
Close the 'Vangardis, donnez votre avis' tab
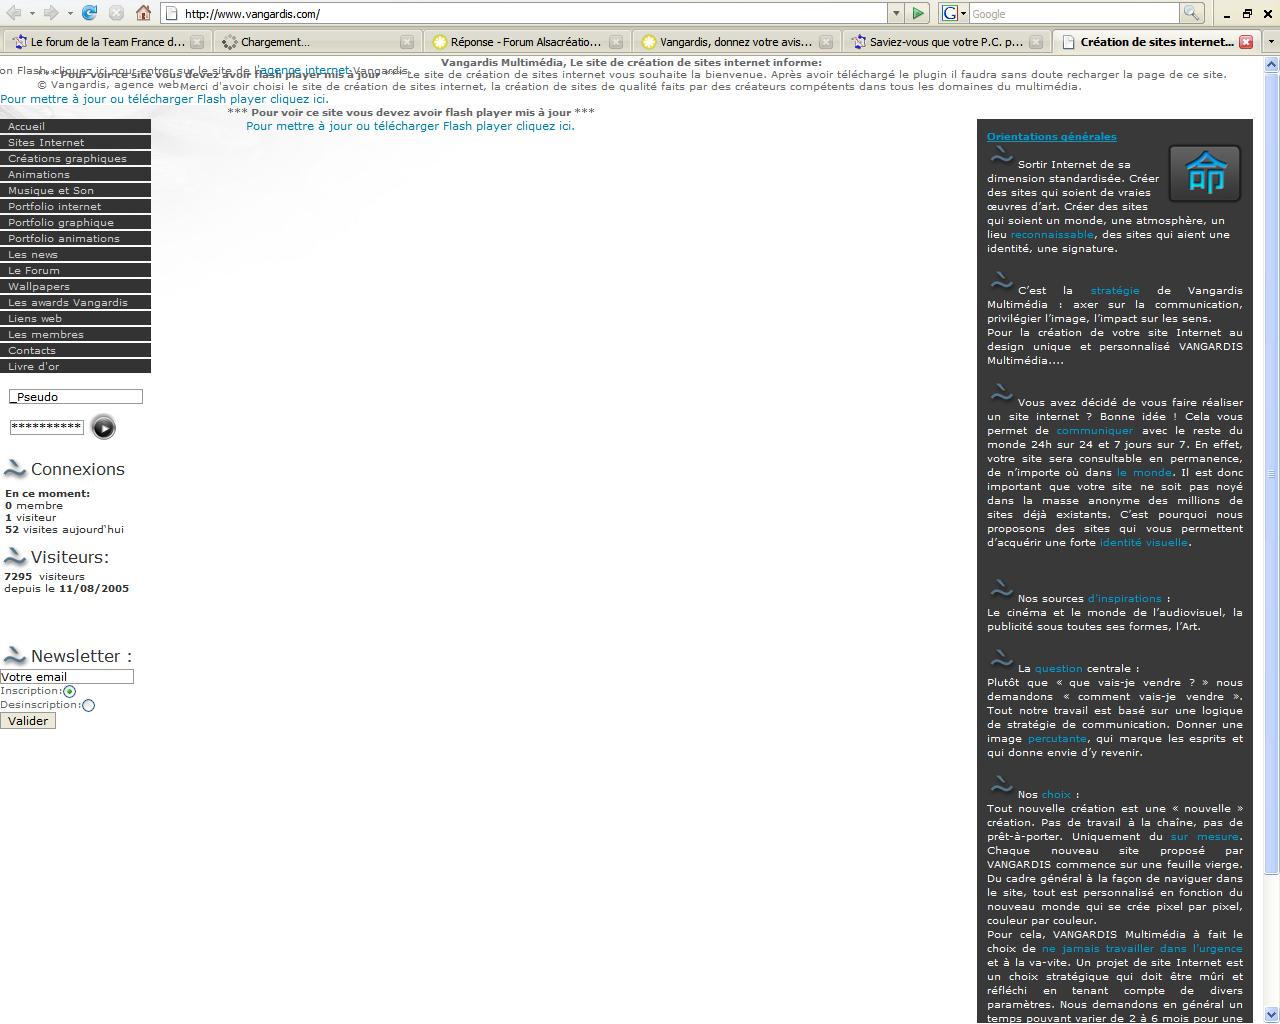pyautogui.click(x=826, y=42)
